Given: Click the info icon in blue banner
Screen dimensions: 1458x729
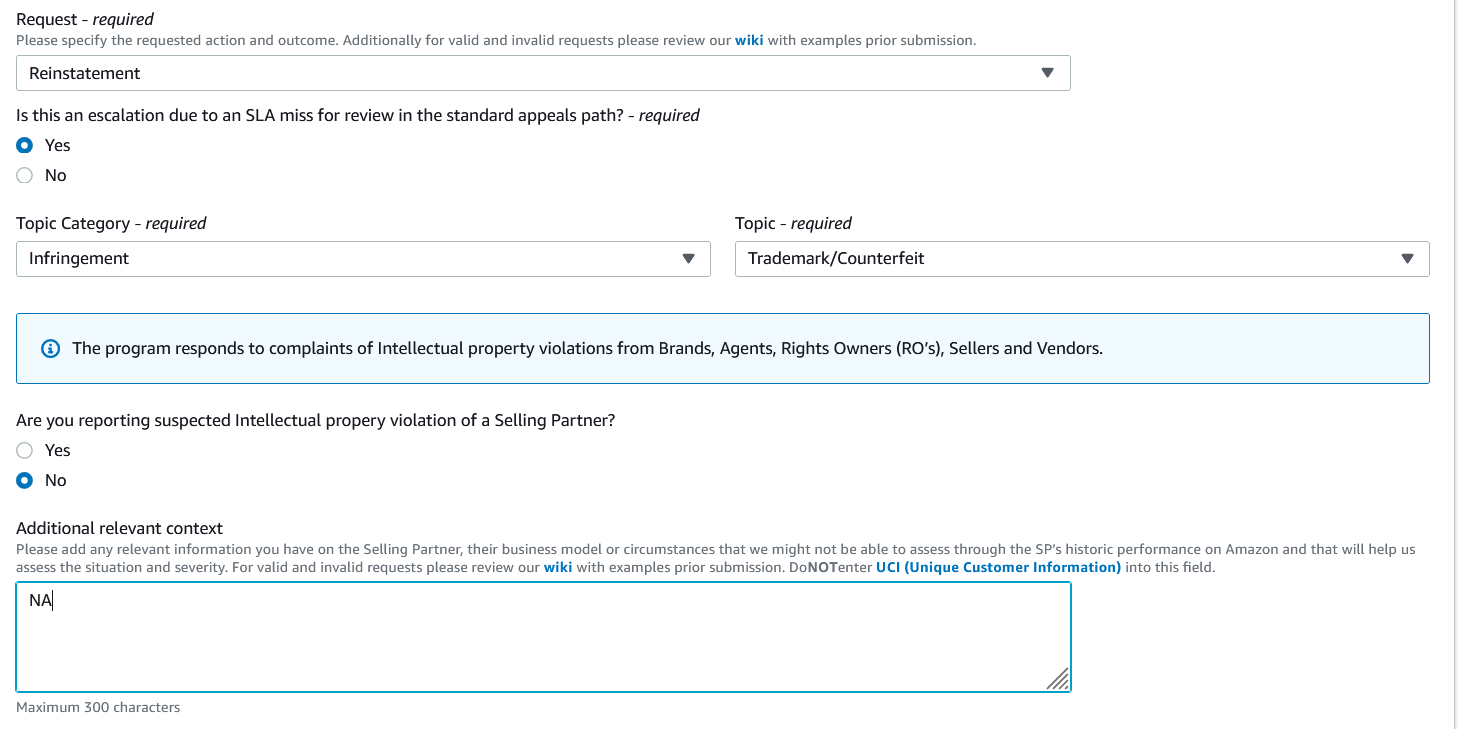Looking at the screenshot, I should pos(50,349).
